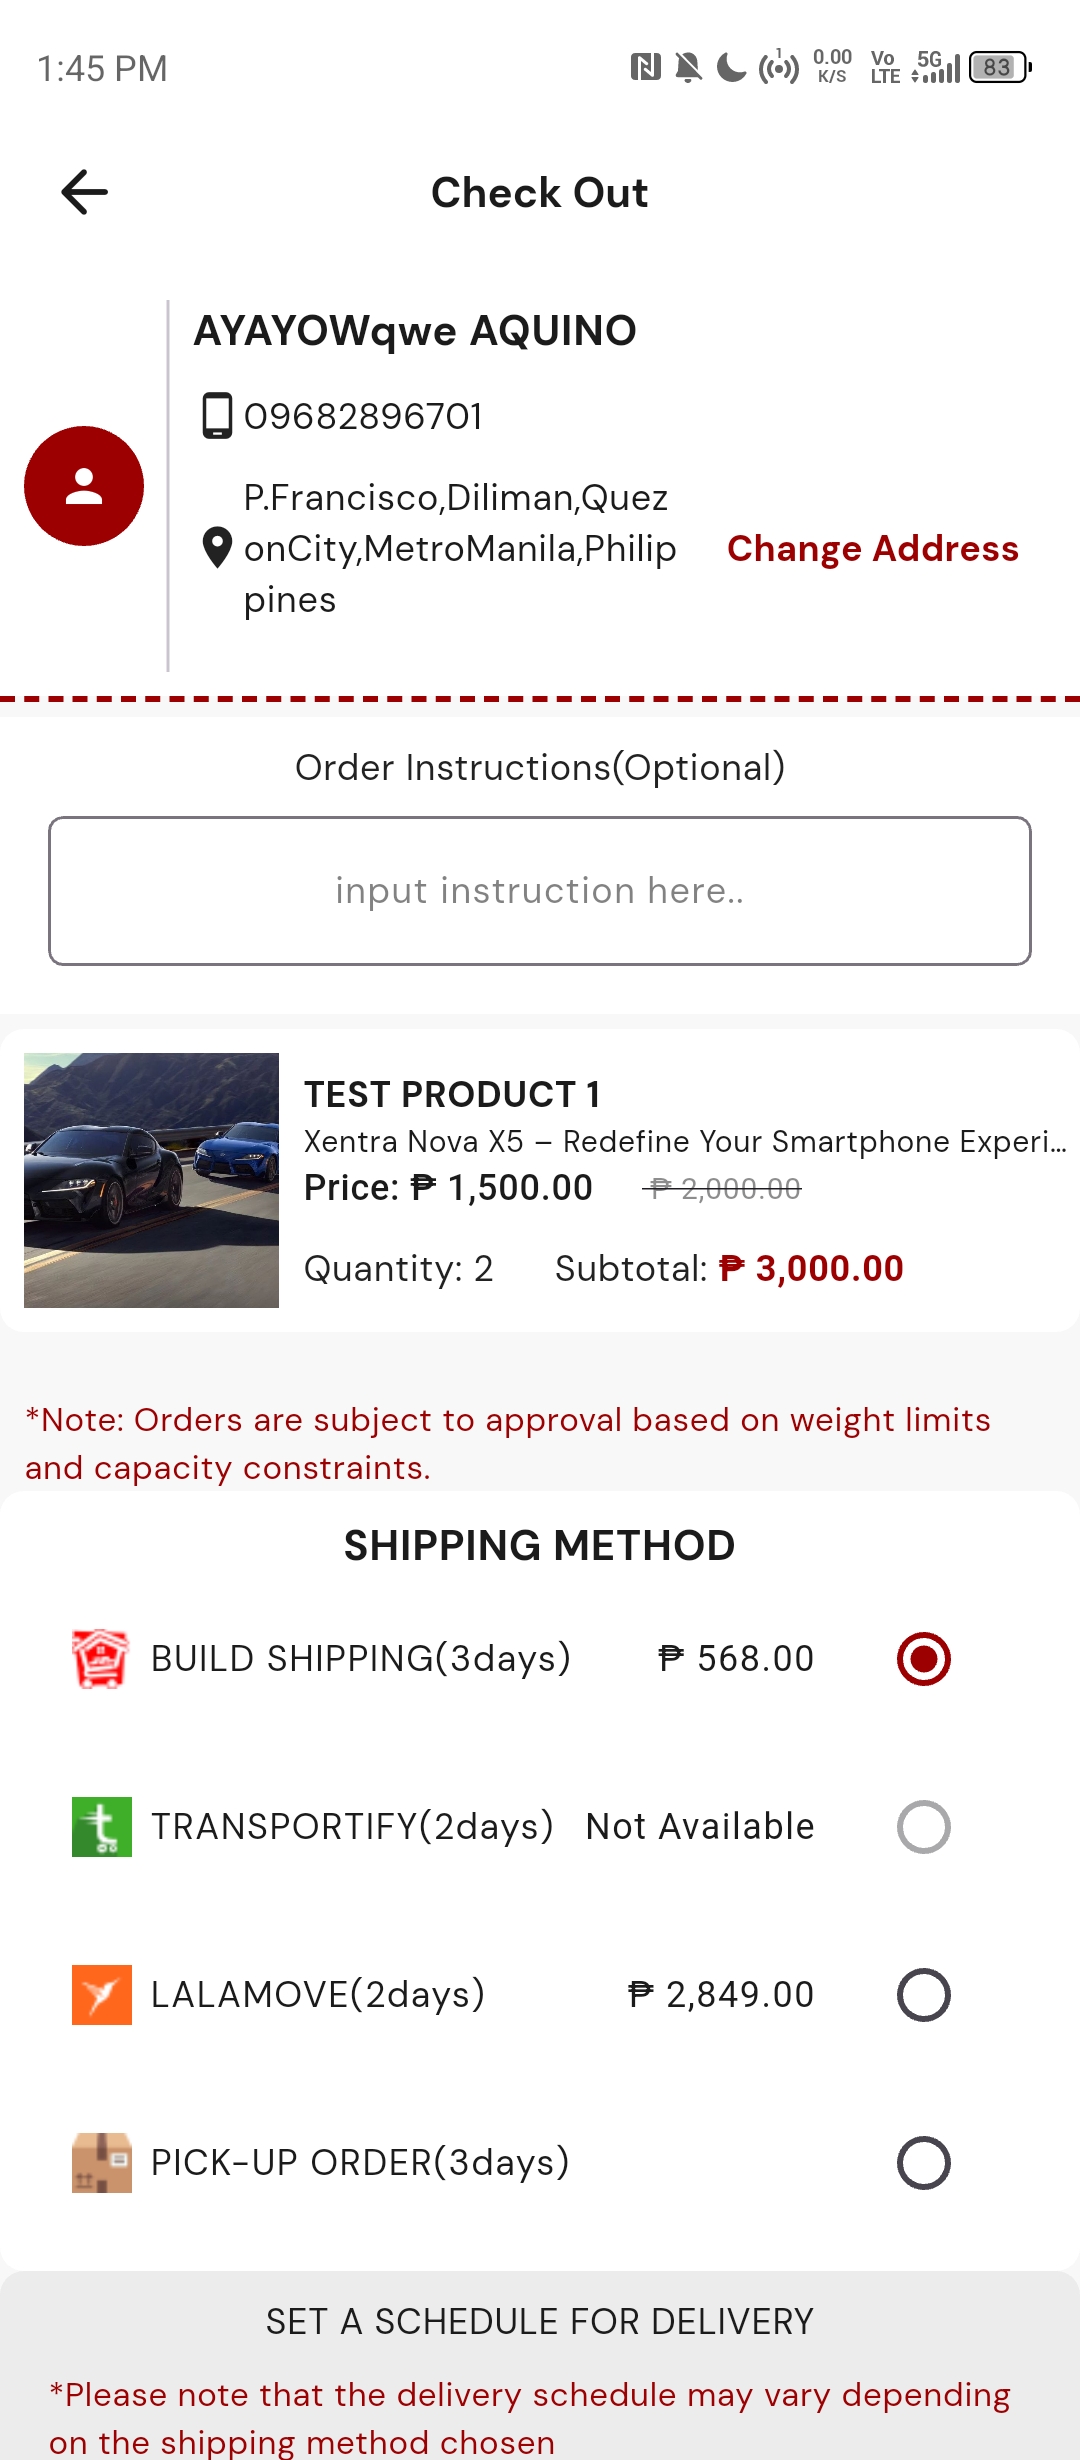Tap the Pick-Up Order box icon
The height and width of the screenshot is (2460, 1080).
pyautogui.click(x=101, y=2163)
